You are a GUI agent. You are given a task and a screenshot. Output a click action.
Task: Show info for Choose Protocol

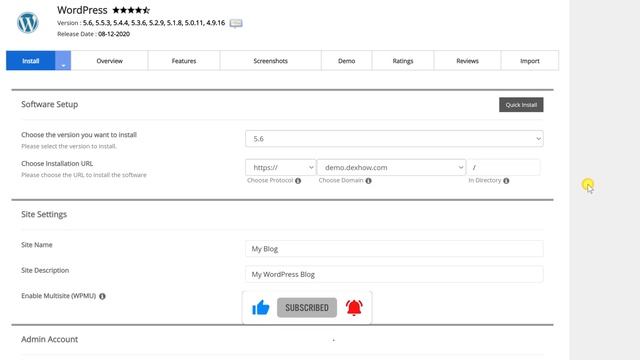(298, 181)
